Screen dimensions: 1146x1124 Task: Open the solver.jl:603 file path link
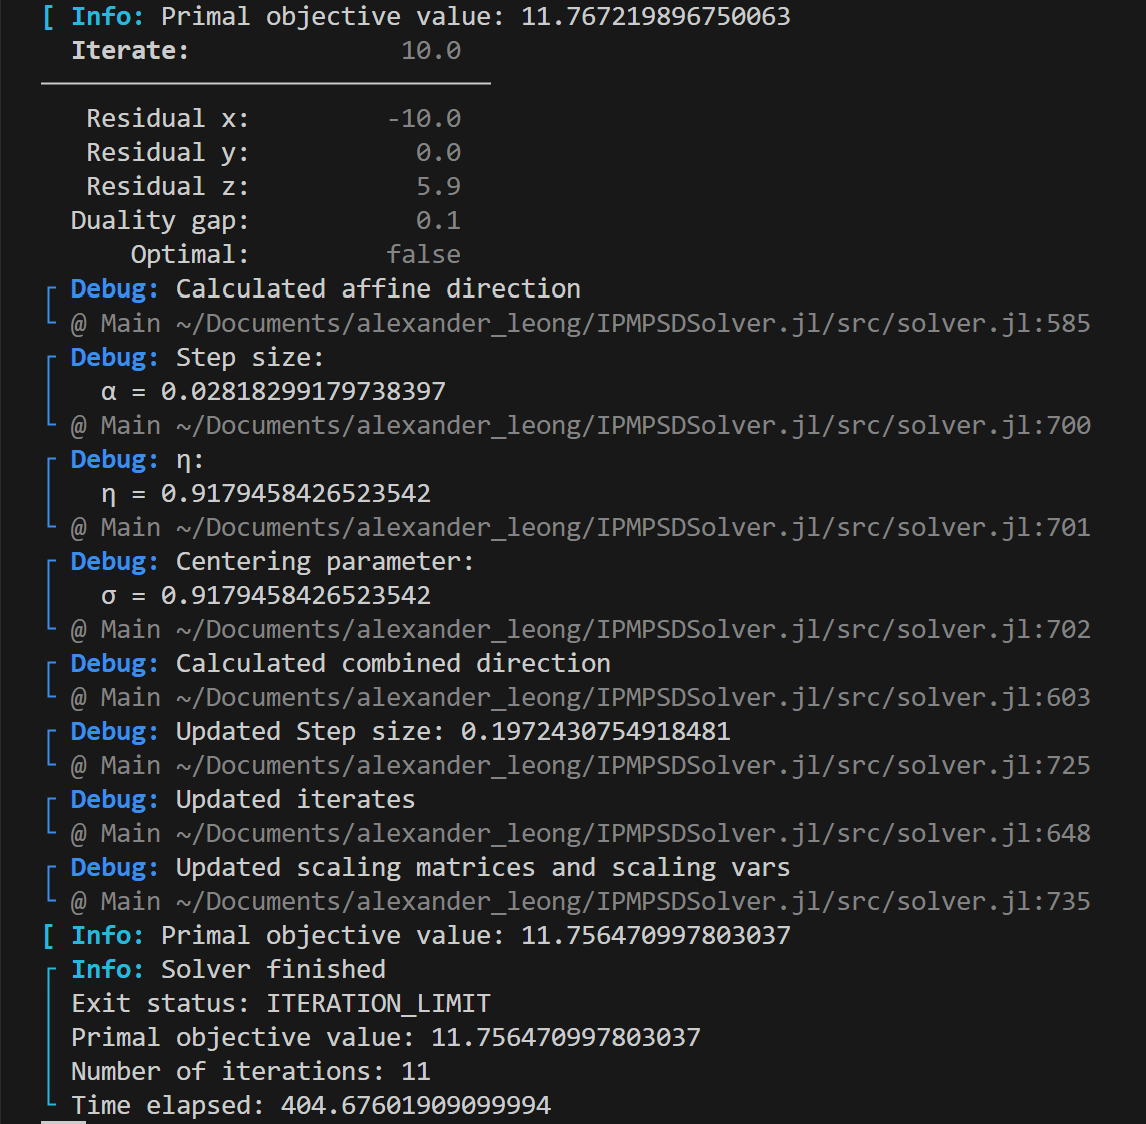point(633,697)
